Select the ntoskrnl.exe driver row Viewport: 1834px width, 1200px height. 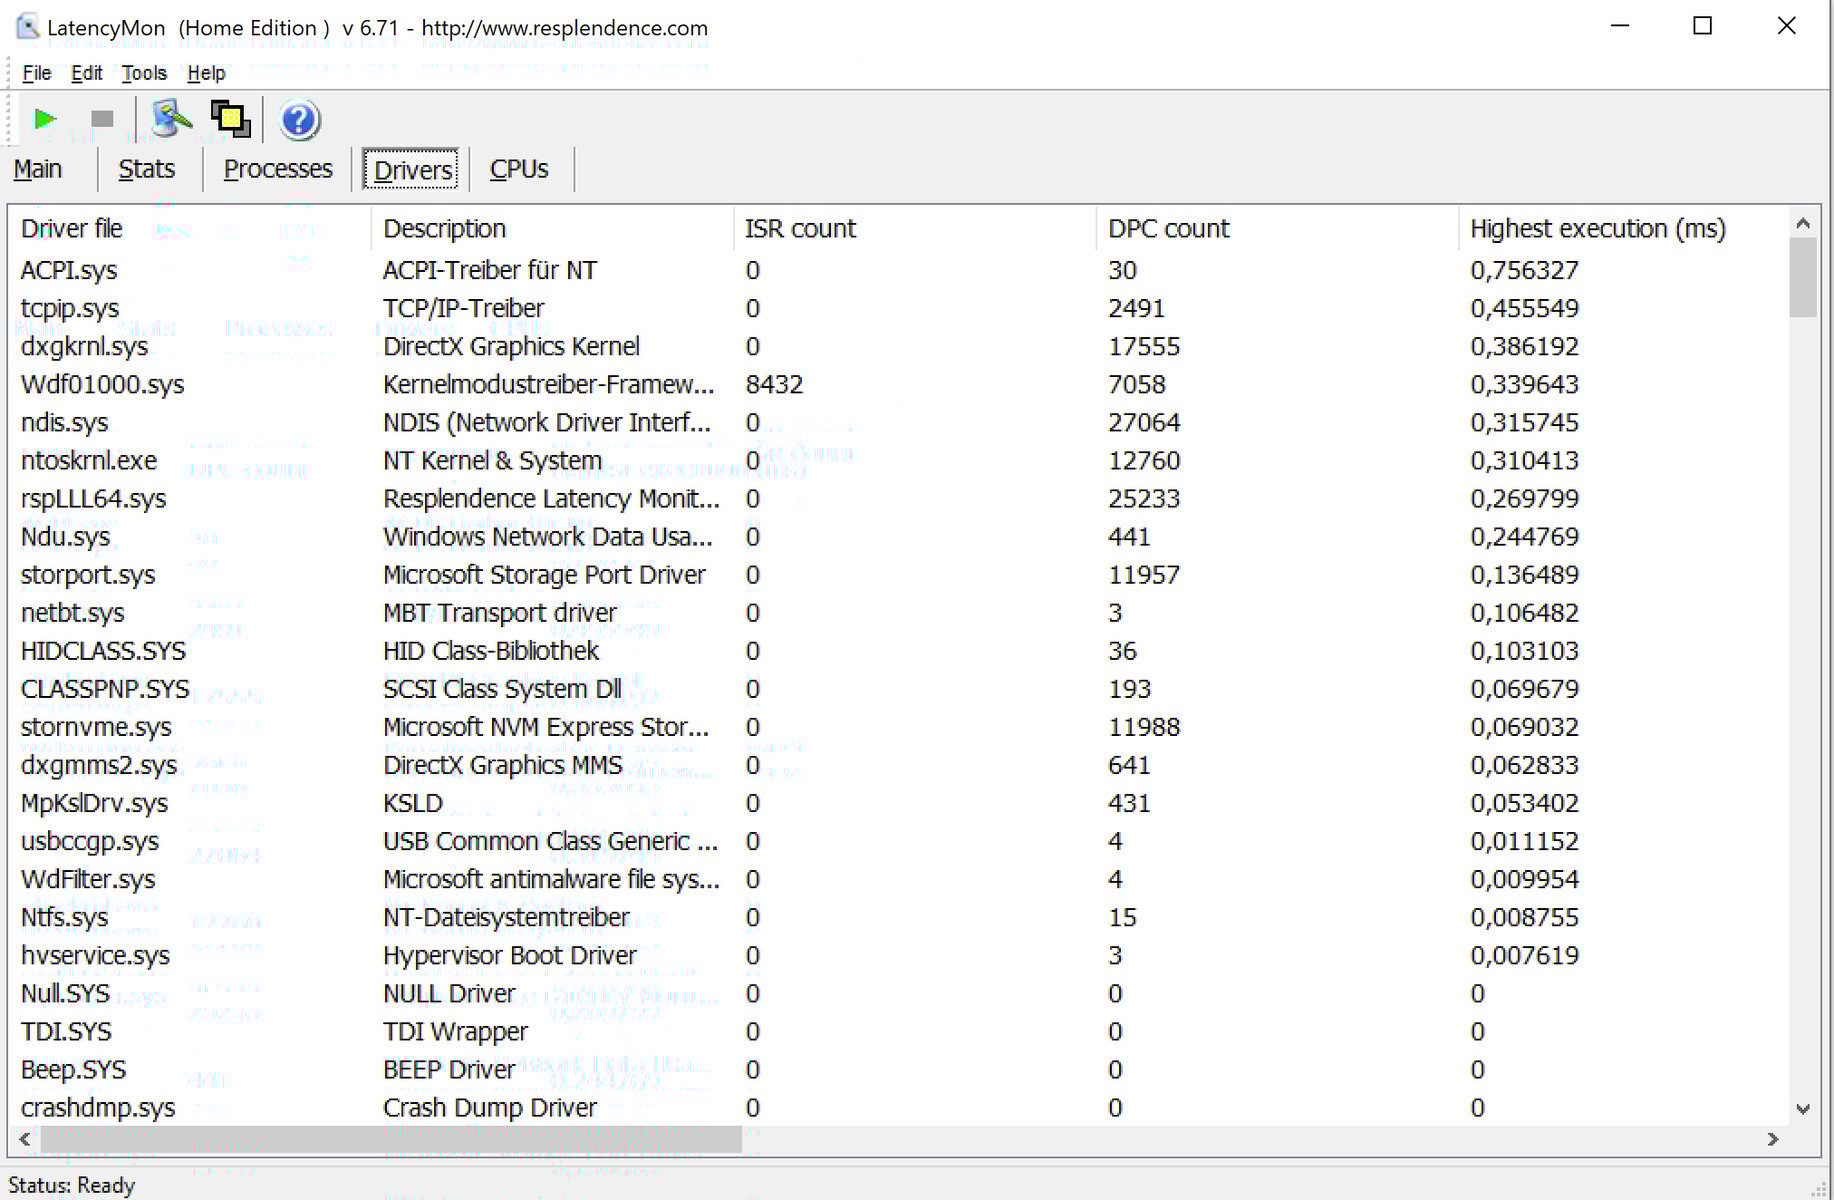click(900, 460)
